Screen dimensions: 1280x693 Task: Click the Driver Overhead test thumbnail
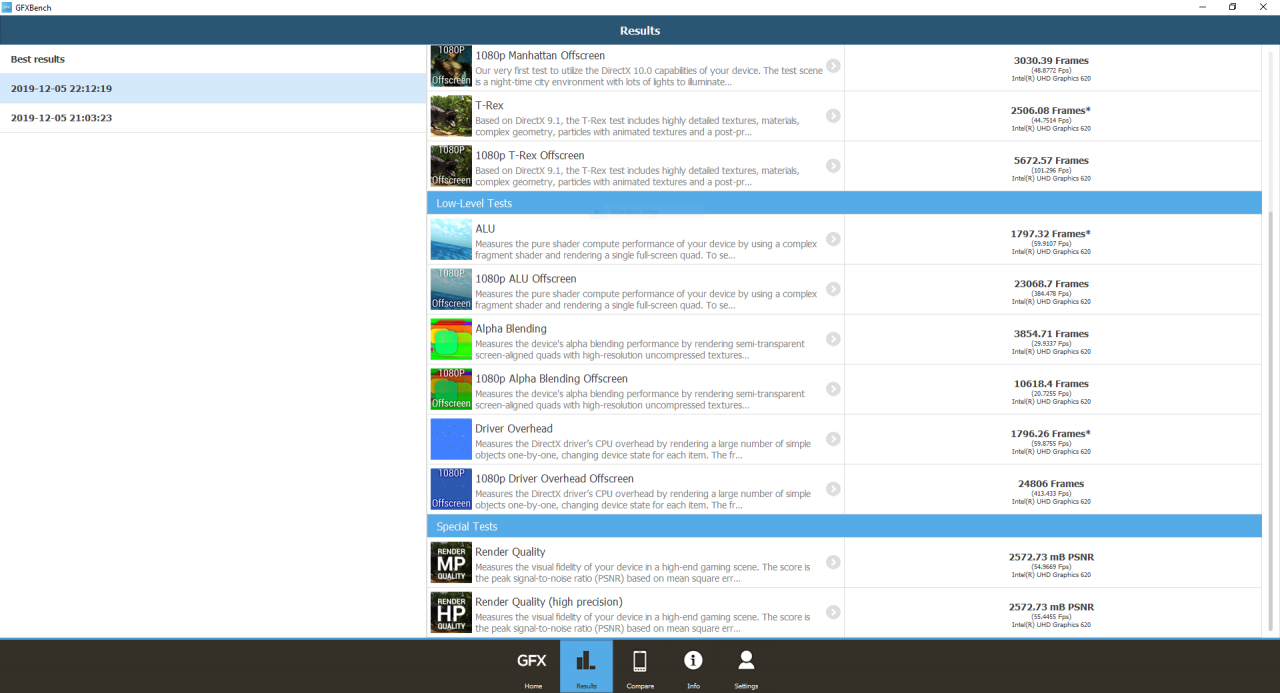tap(451, 439)
